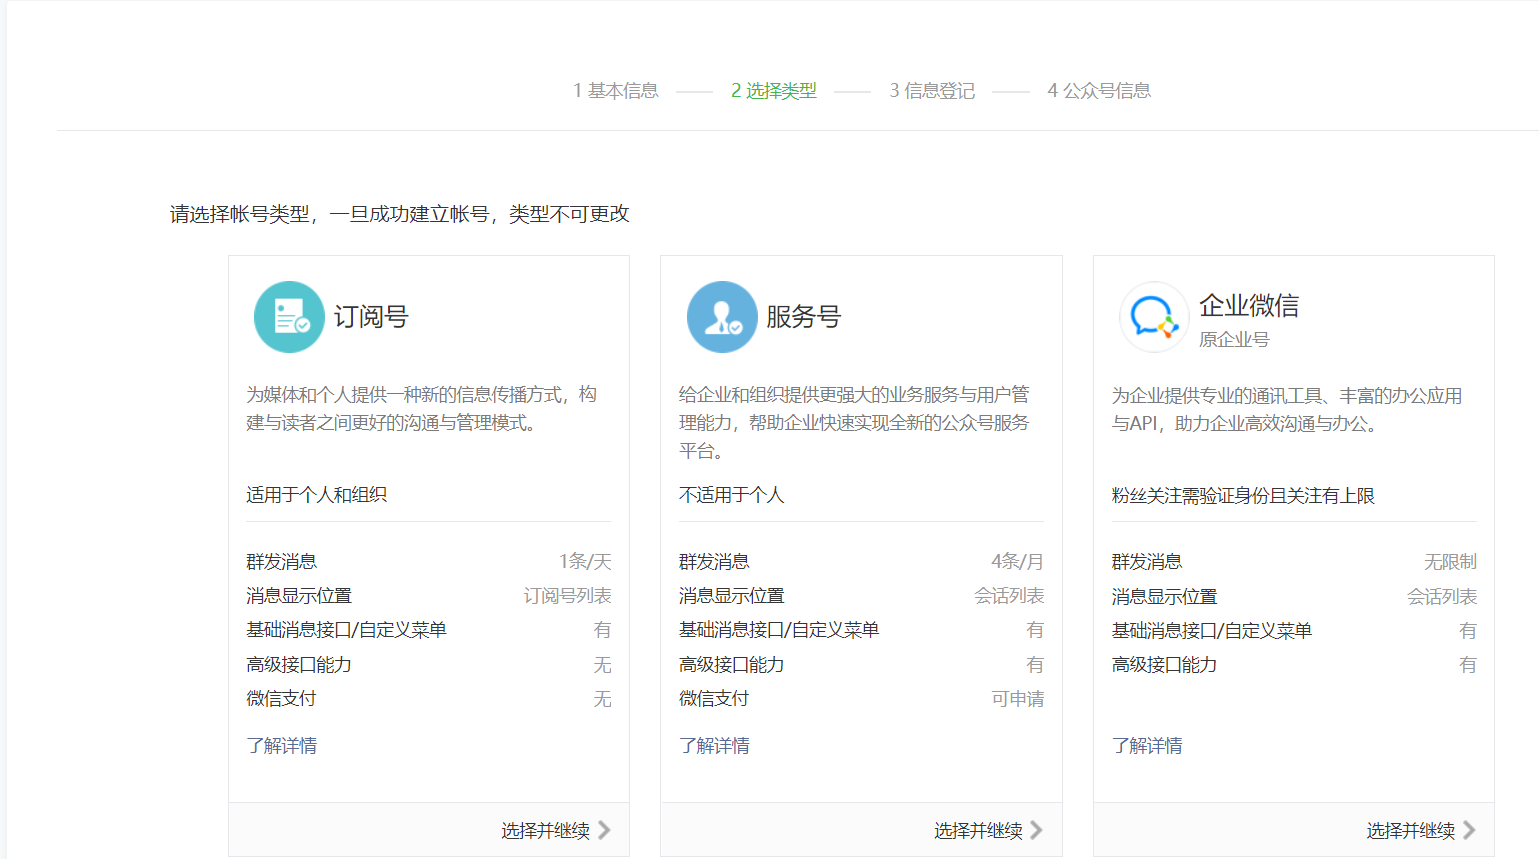View current step 2 选择类型
Screen dimensions: 1539x859
[x=773, y=90]
